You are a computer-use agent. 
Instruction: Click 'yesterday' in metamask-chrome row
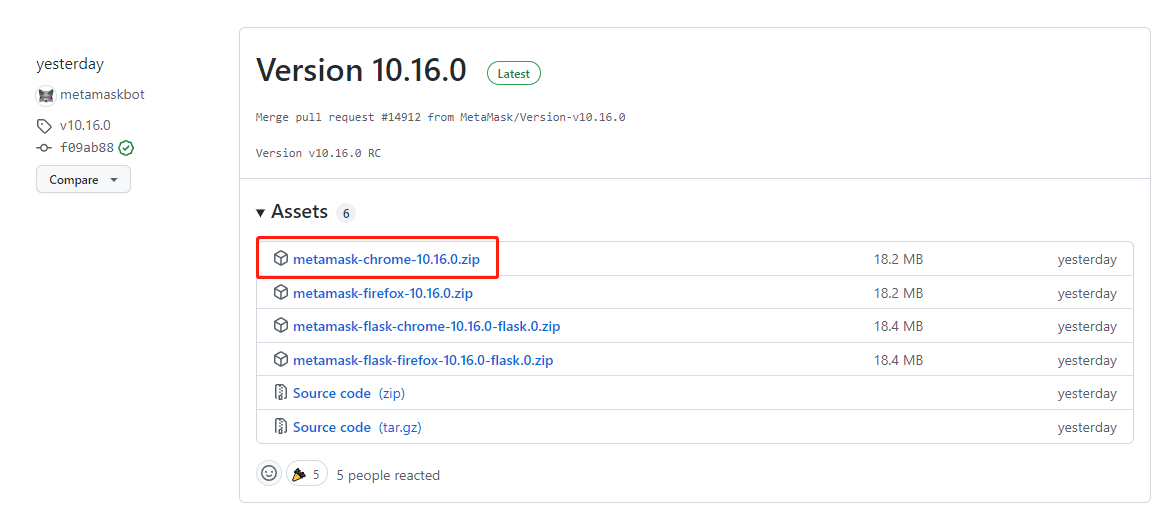coord(1087,260)
